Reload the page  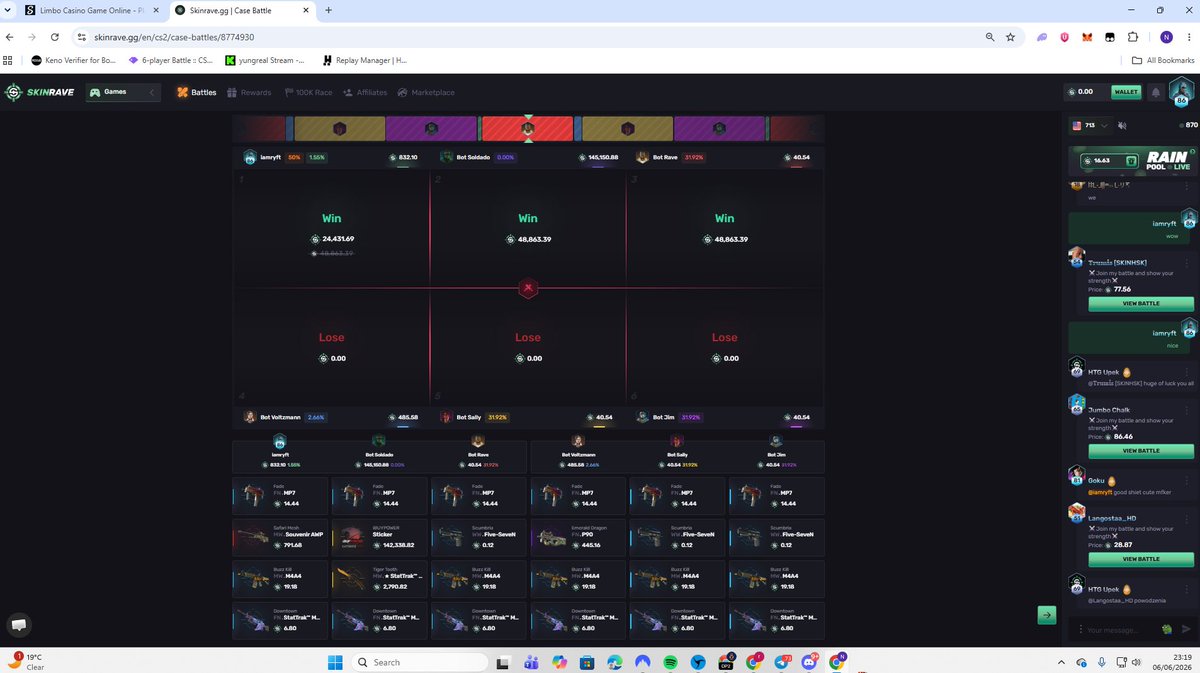click(x=54, y=37)
